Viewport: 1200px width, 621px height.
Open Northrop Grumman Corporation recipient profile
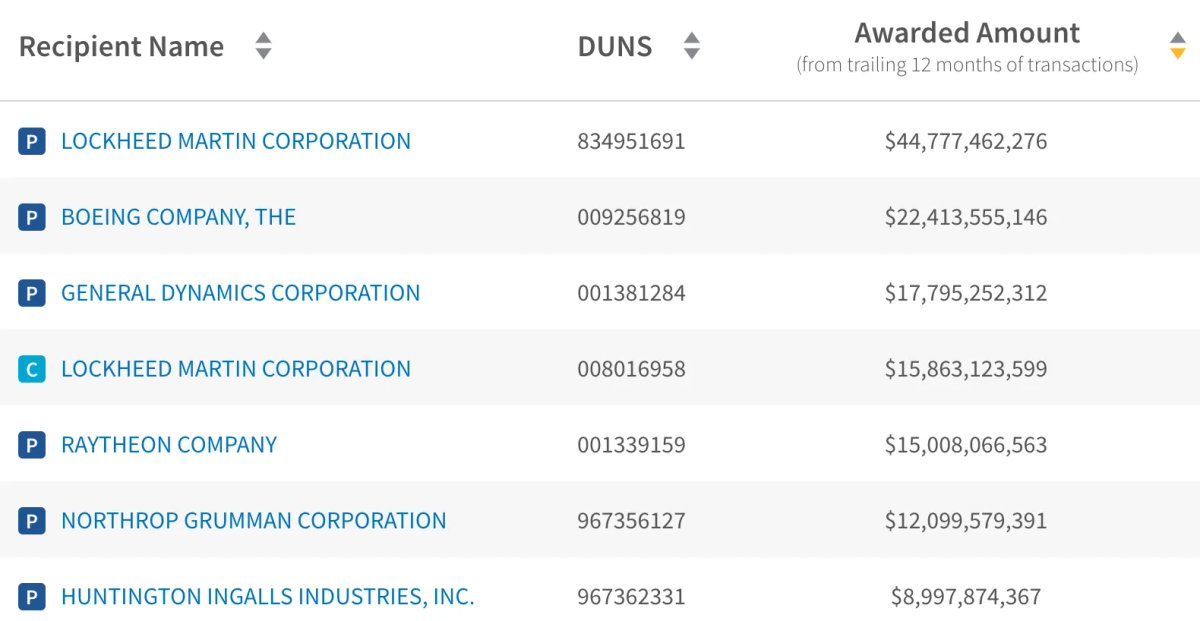point(254,521)
